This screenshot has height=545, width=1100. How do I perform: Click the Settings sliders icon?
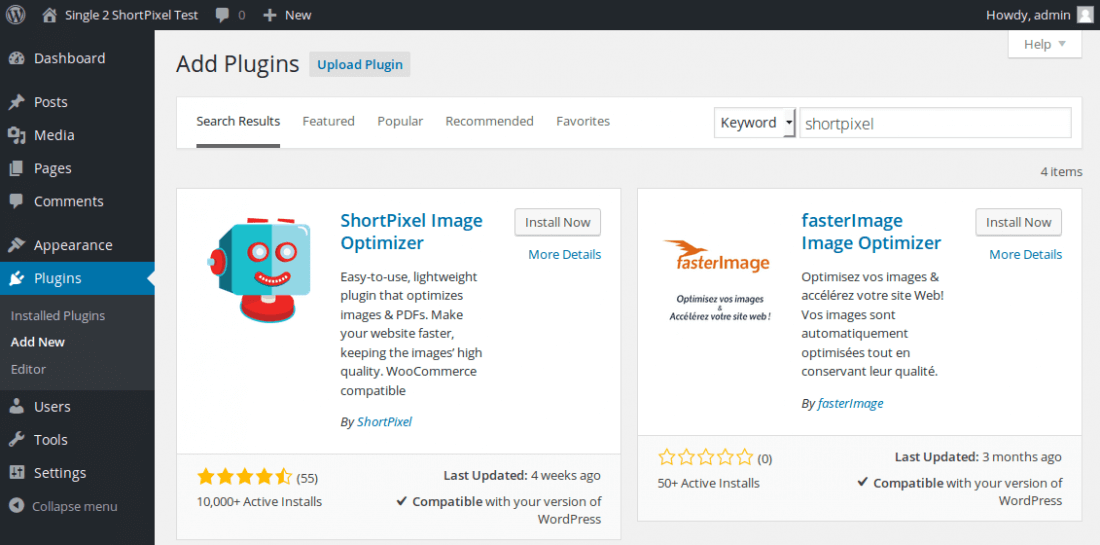(17, 473)
